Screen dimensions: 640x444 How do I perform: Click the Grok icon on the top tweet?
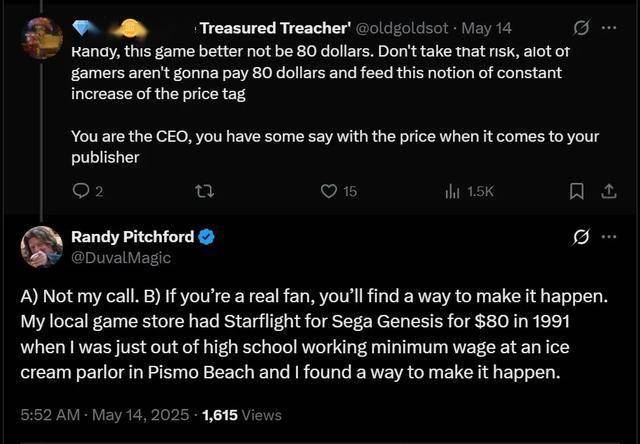[581, 28]
